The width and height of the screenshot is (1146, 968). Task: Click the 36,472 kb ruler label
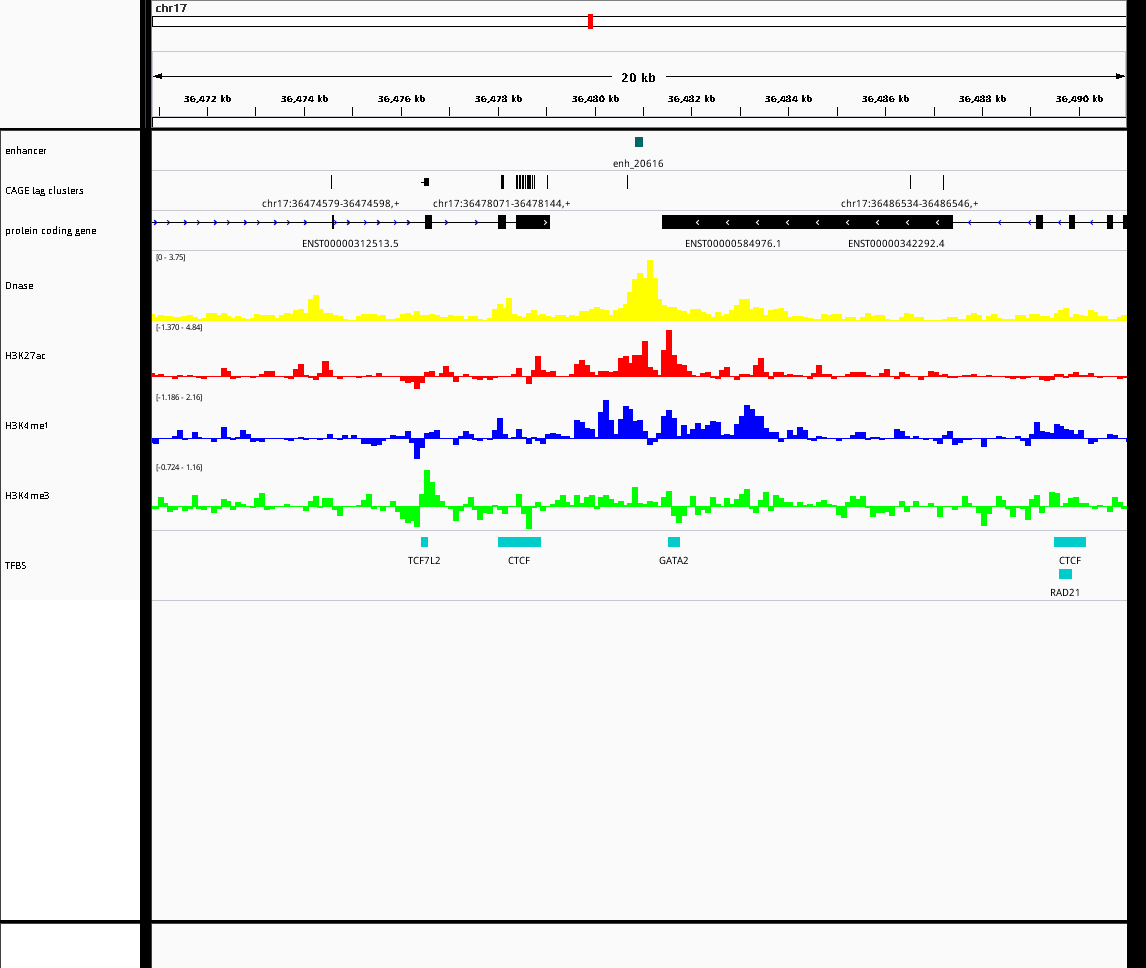(208, 99)
